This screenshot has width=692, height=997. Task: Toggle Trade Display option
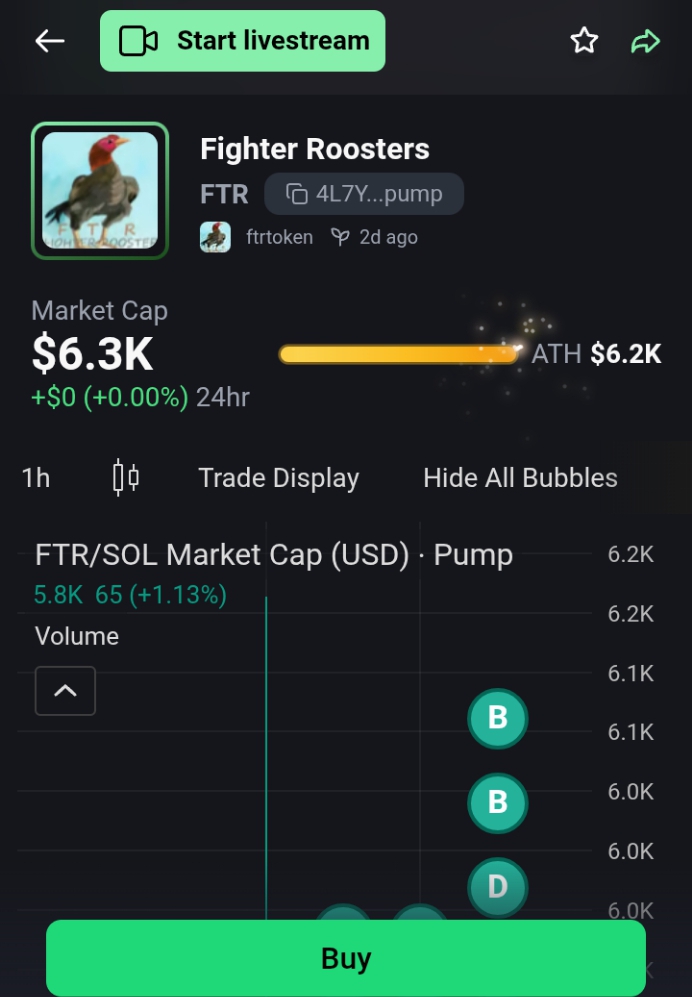pyautogui.click(x=278, y=478)
